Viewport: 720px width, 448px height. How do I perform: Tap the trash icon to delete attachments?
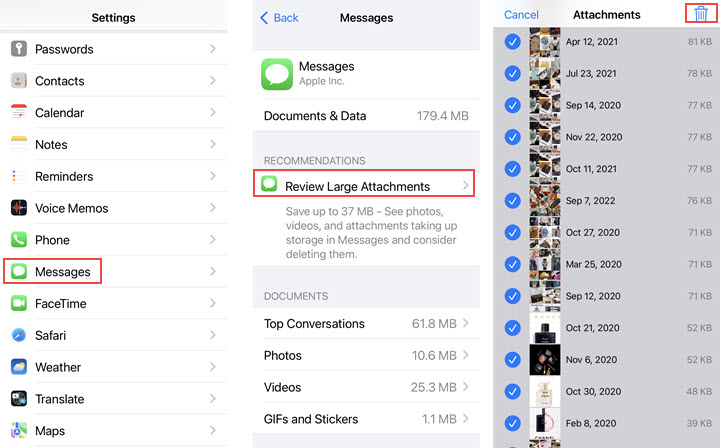tap(702, 14)
